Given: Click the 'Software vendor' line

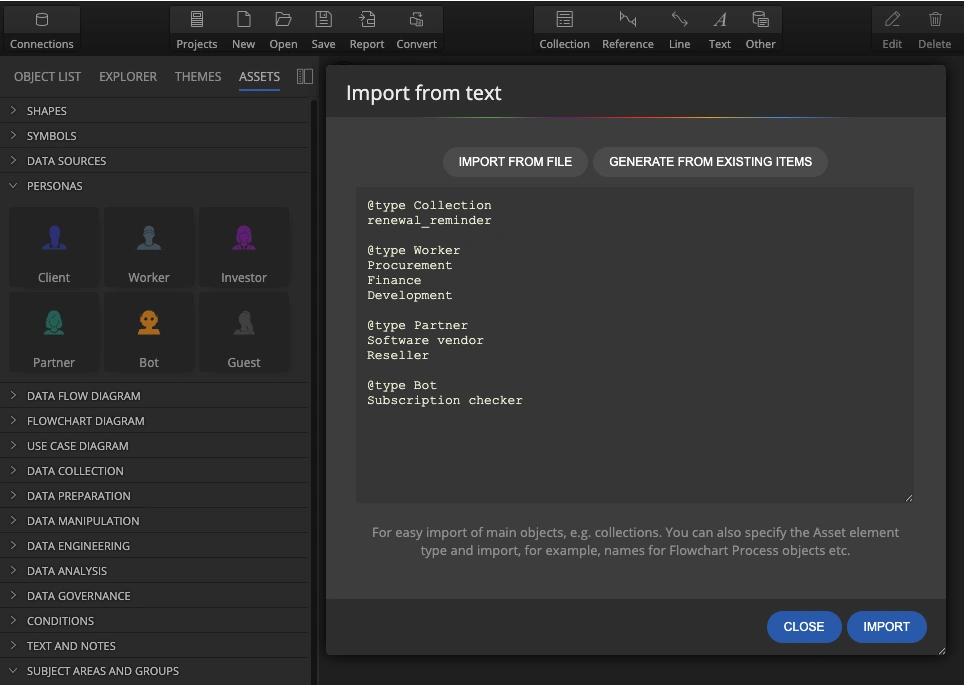Looking at the screenshot, I should coord(425,340).
